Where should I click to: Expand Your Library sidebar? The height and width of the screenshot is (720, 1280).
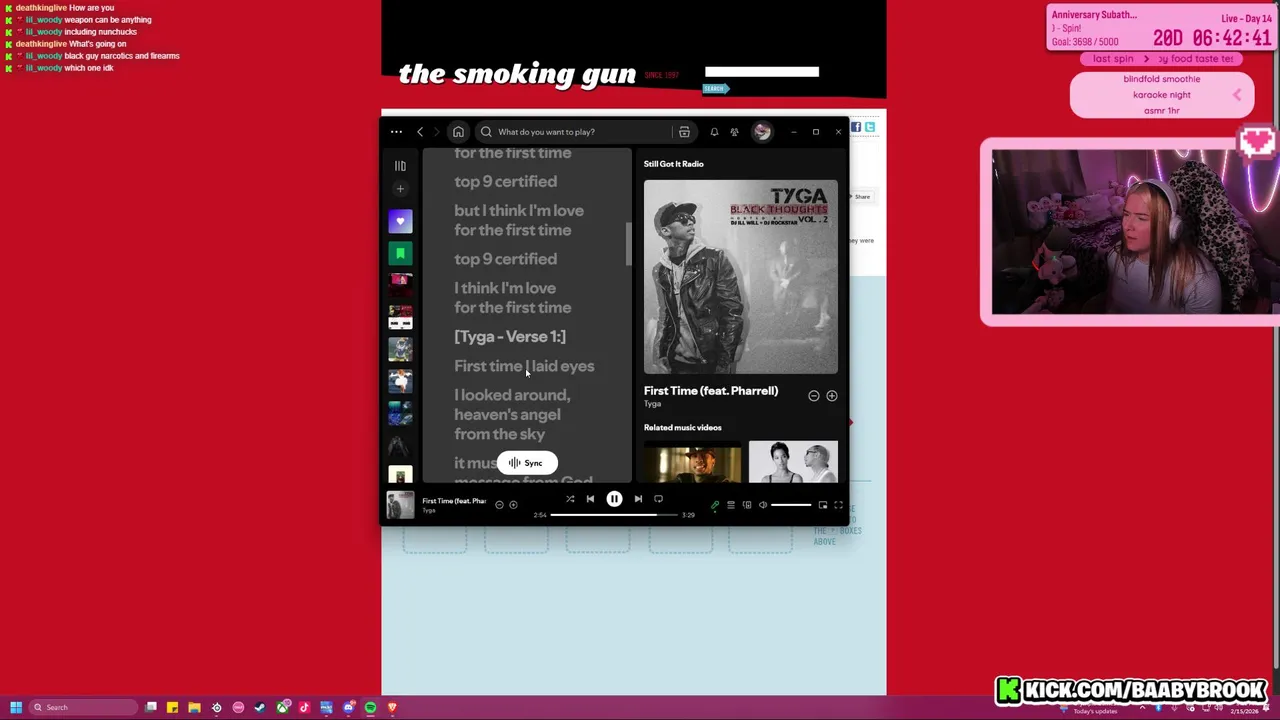click(x=400, y=166)
